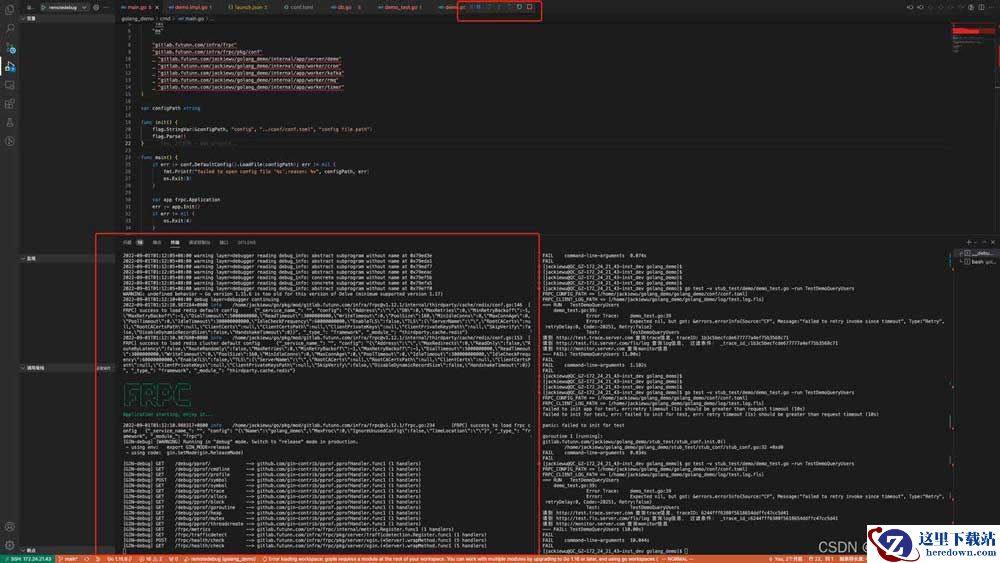
Task: Open the Extensions view
Action: tap(10, 104)
